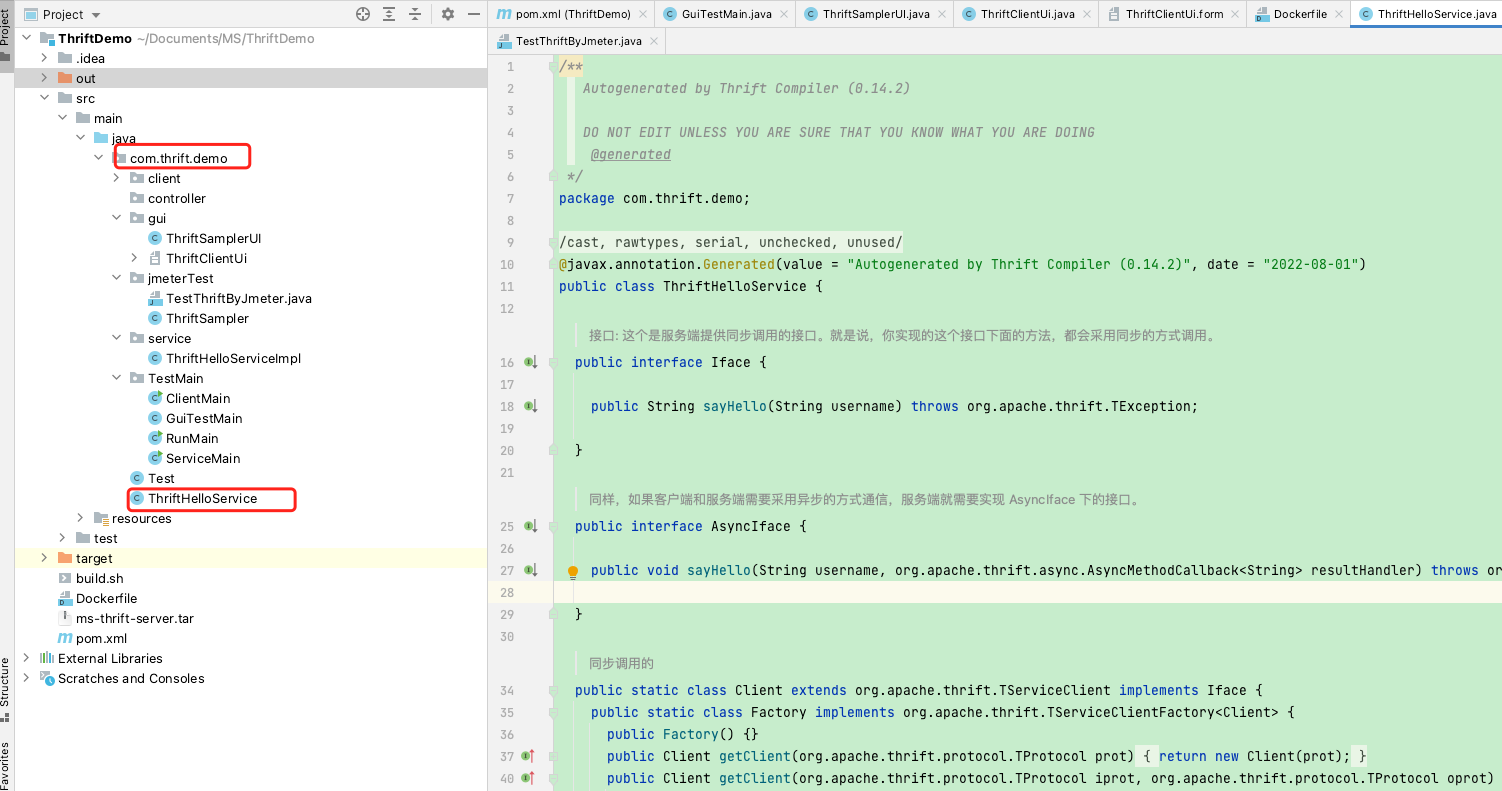Collapse the main folder

[x=62, y=118]
